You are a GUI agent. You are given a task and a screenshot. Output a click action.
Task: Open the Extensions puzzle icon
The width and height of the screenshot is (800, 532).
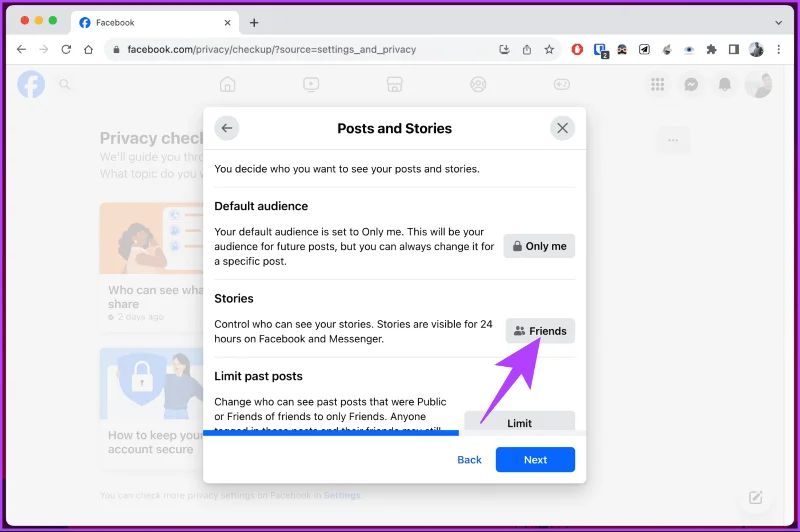(x=711, y=49)
